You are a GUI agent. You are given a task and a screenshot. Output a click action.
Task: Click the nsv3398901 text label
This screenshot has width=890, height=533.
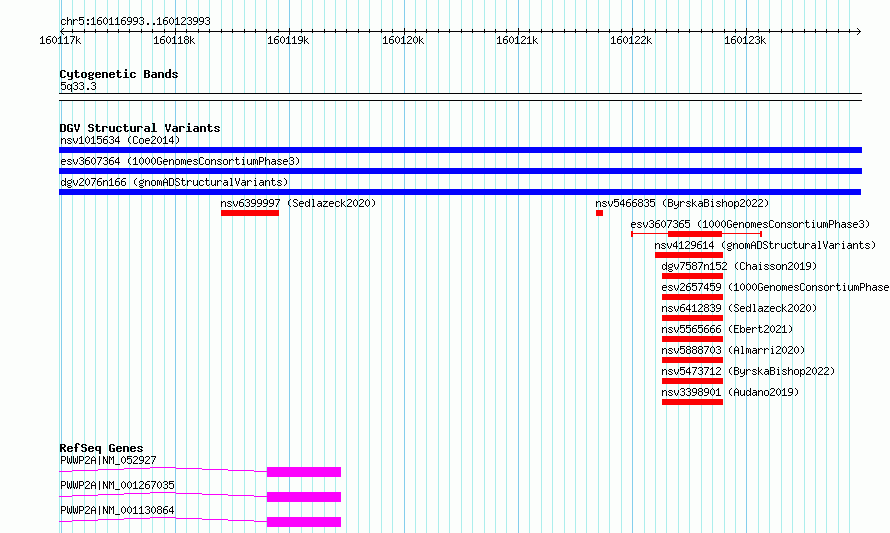[x=691, y=392]
